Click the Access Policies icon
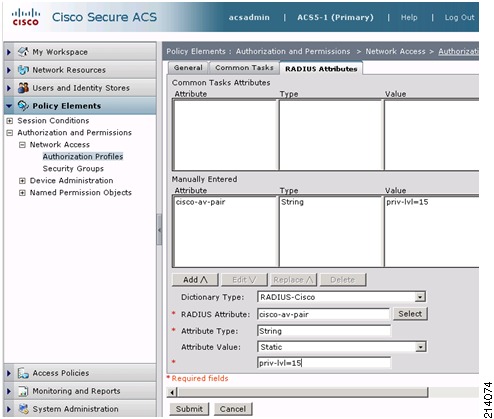 [x=23, y=373]
